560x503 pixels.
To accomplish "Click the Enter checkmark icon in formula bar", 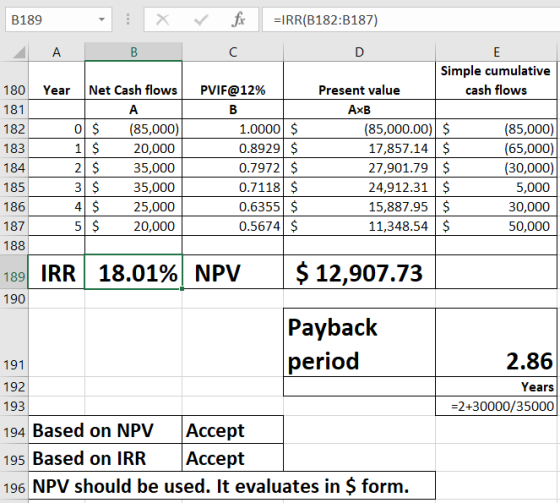I will tap(201, 20).
